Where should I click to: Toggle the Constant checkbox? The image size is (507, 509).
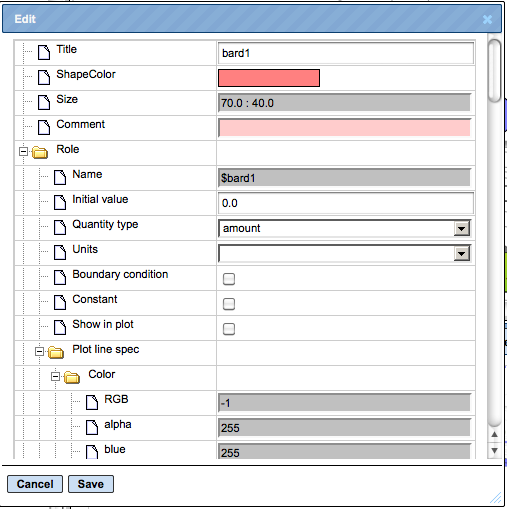click(x=229, y=304)
